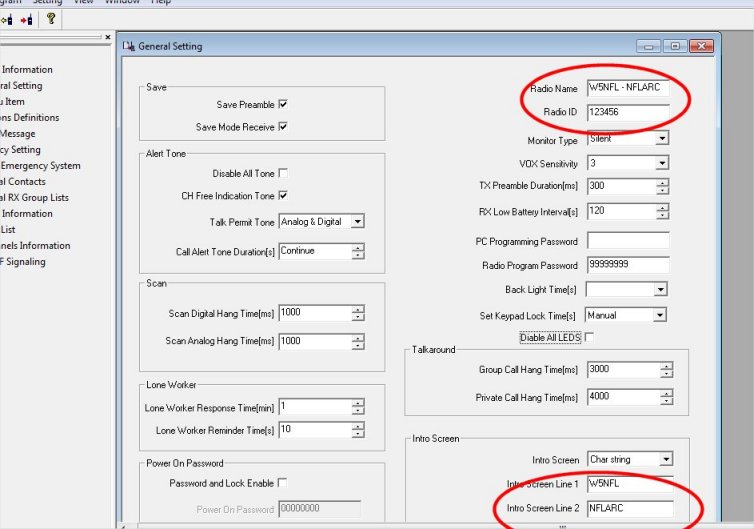This screenshot has width=754, height=529.
Task: Click the Intro Screen Line 2 field
Action: [628, 508]
